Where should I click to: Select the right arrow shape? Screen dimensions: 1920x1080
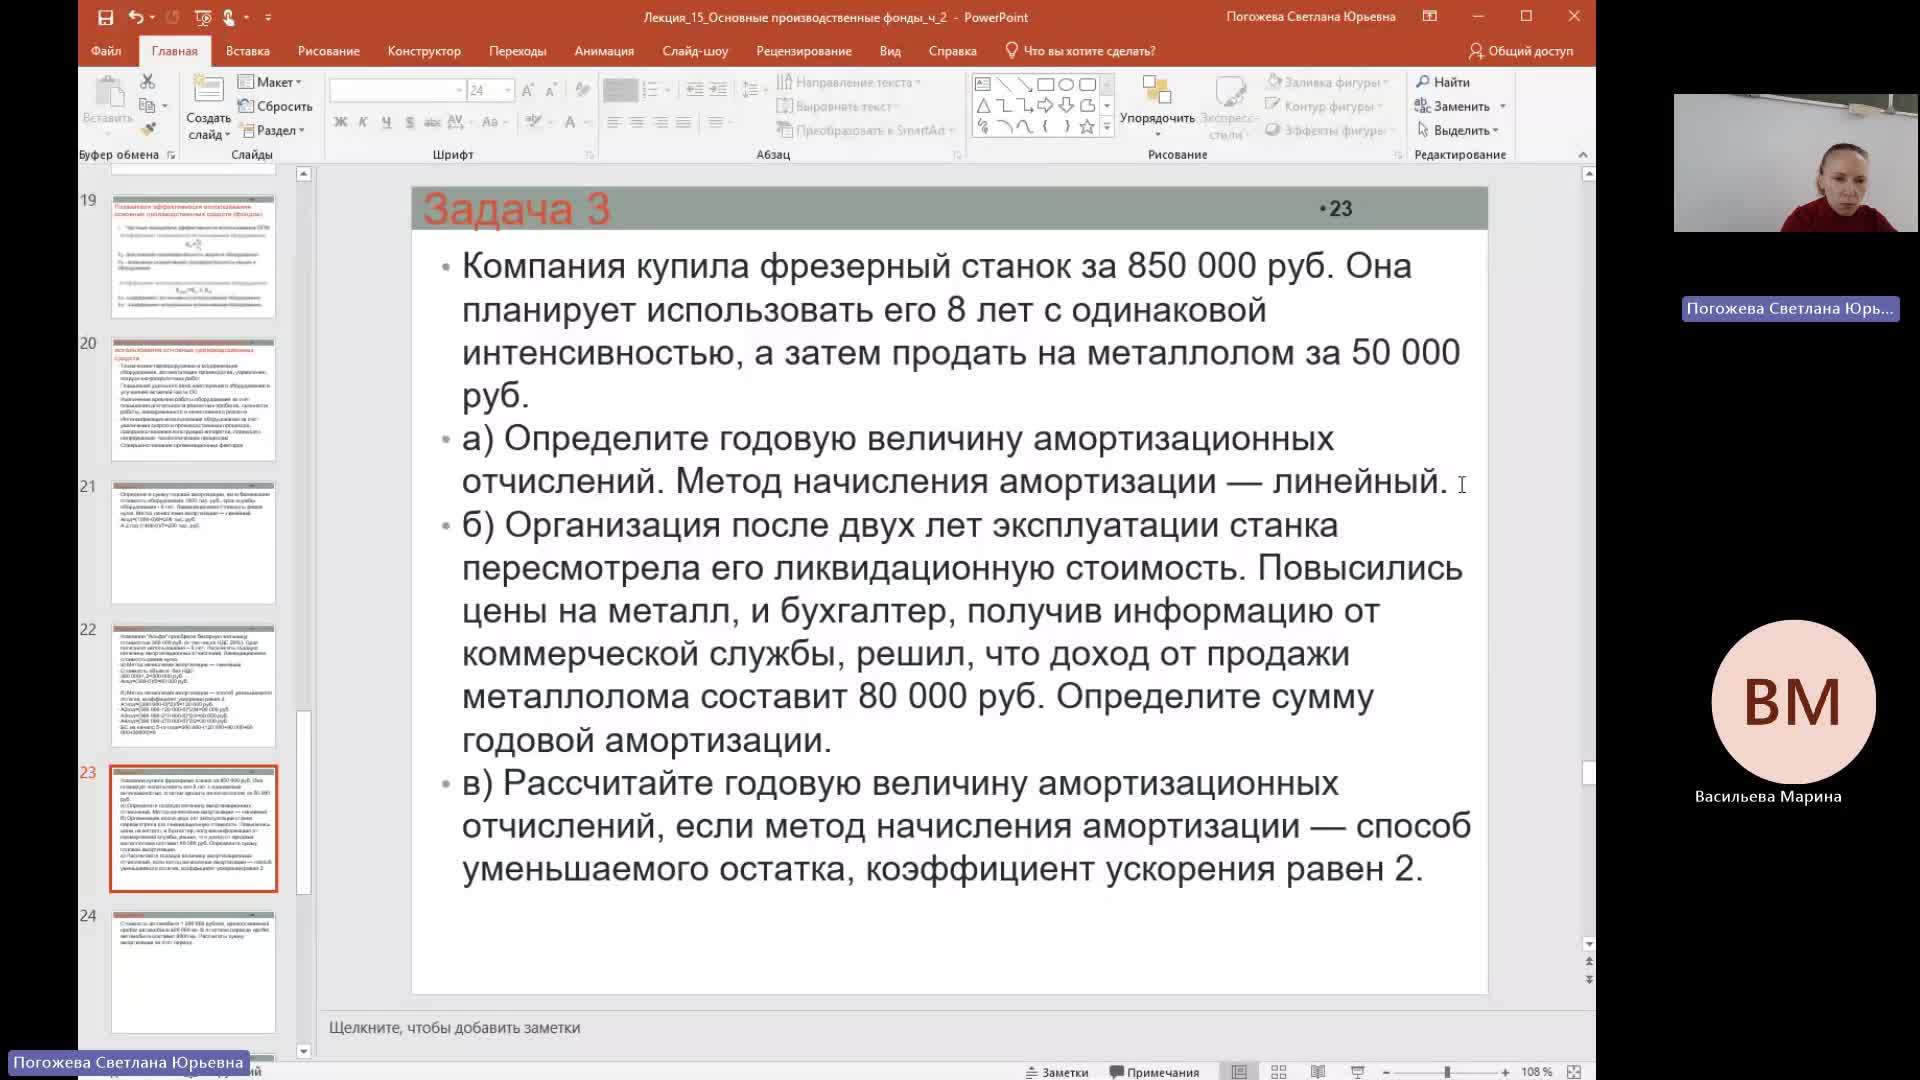click(x=1045, y=105)
